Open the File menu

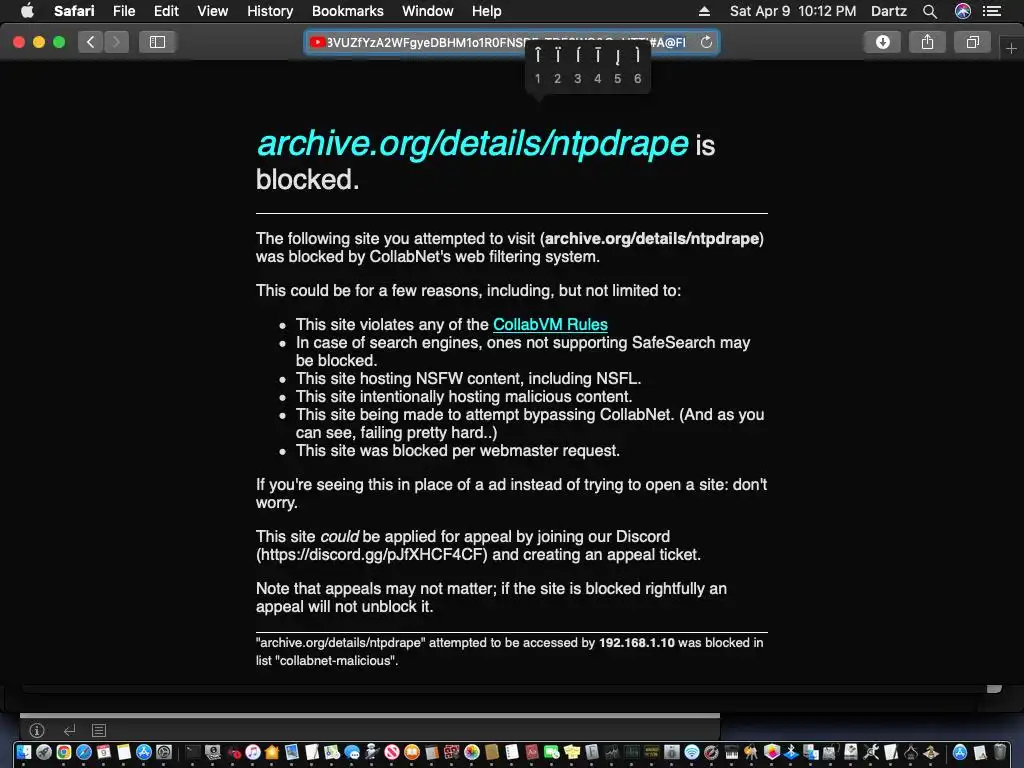pyautogui.click(x=124, y=11)
